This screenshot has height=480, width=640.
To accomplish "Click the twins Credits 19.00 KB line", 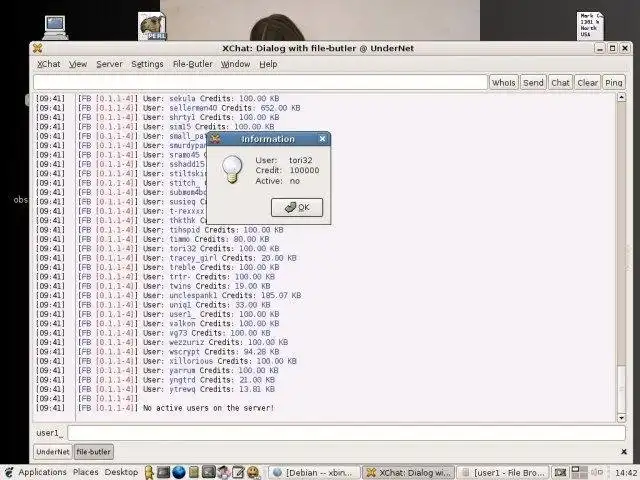I will click(207, 286).
